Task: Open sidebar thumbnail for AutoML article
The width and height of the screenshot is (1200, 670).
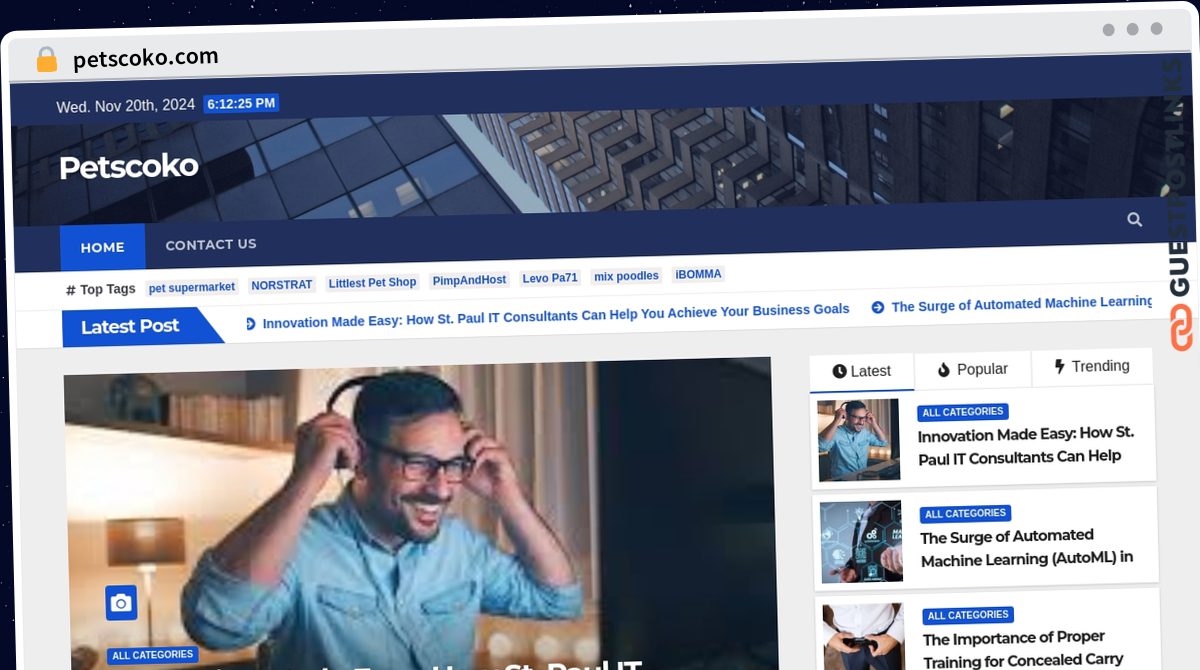Action: click(861, 542)
